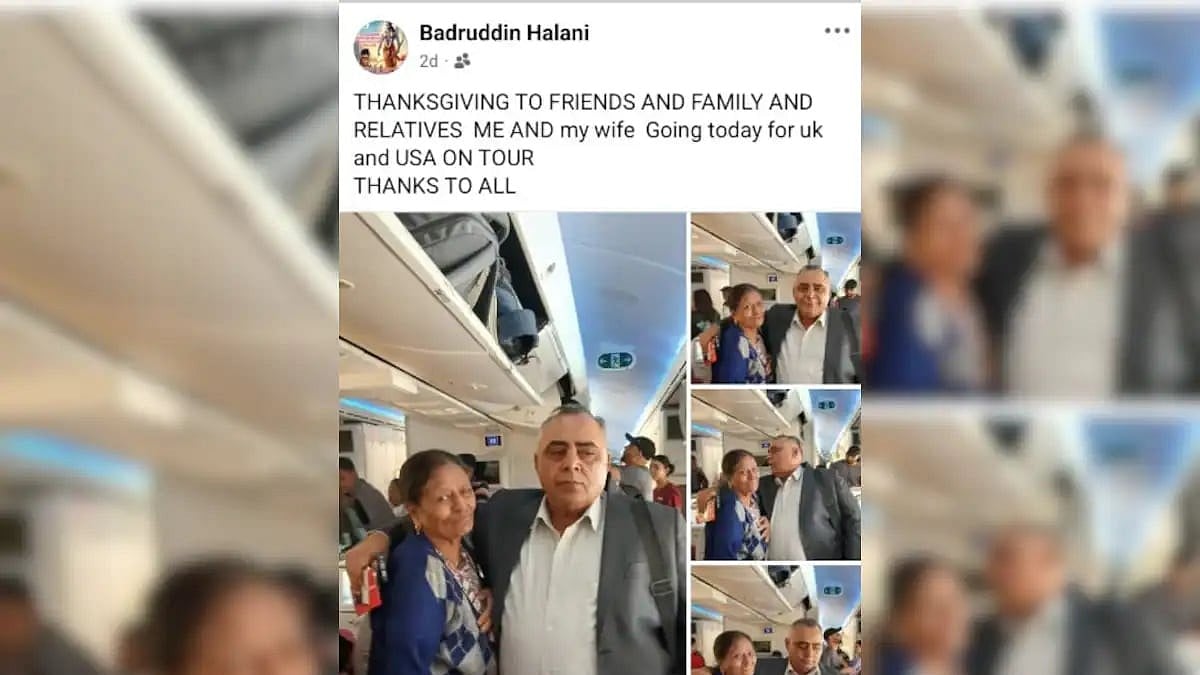Open the top-right couple photo thumbnail

pyautogui.click(x=776, y=298)
